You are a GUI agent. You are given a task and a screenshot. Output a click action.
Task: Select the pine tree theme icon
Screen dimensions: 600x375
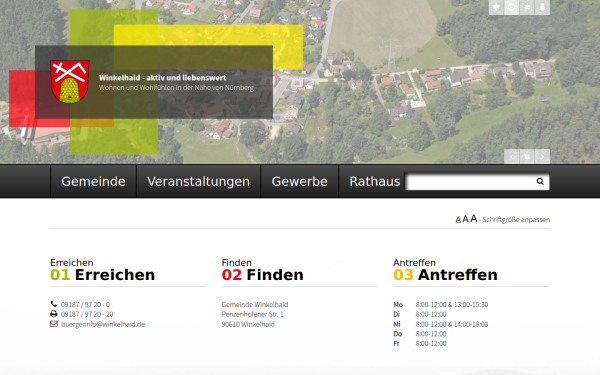tap(542, 7)
